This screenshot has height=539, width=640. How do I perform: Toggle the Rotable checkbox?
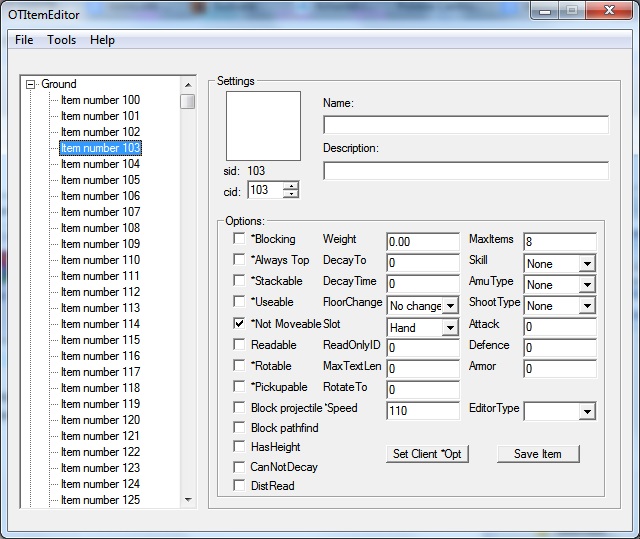pyautogui.click(x=239, y=365)
